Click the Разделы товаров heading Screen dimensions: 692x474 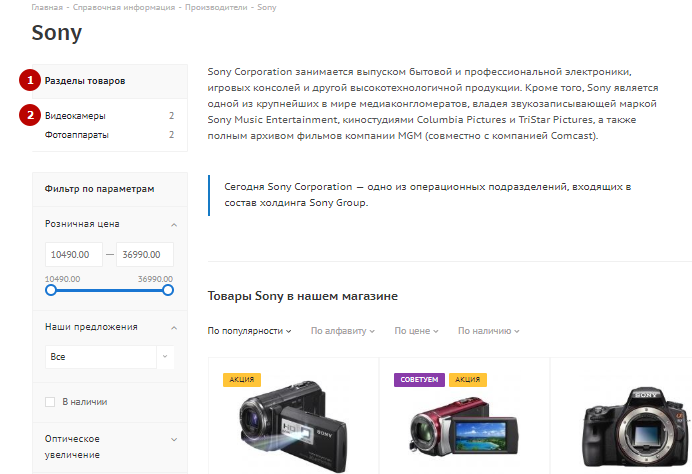85,81
